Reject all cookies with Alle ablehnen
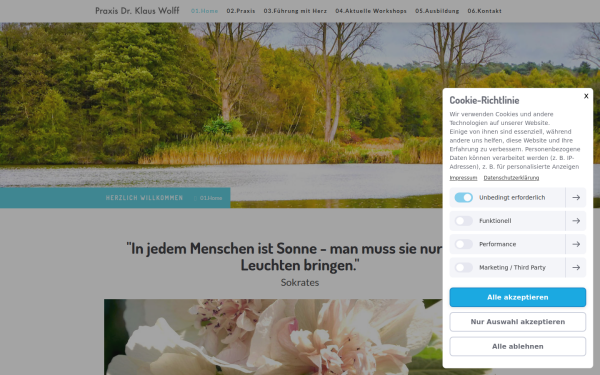This screenshot has height=375, width=600. [x=517, y=346]
